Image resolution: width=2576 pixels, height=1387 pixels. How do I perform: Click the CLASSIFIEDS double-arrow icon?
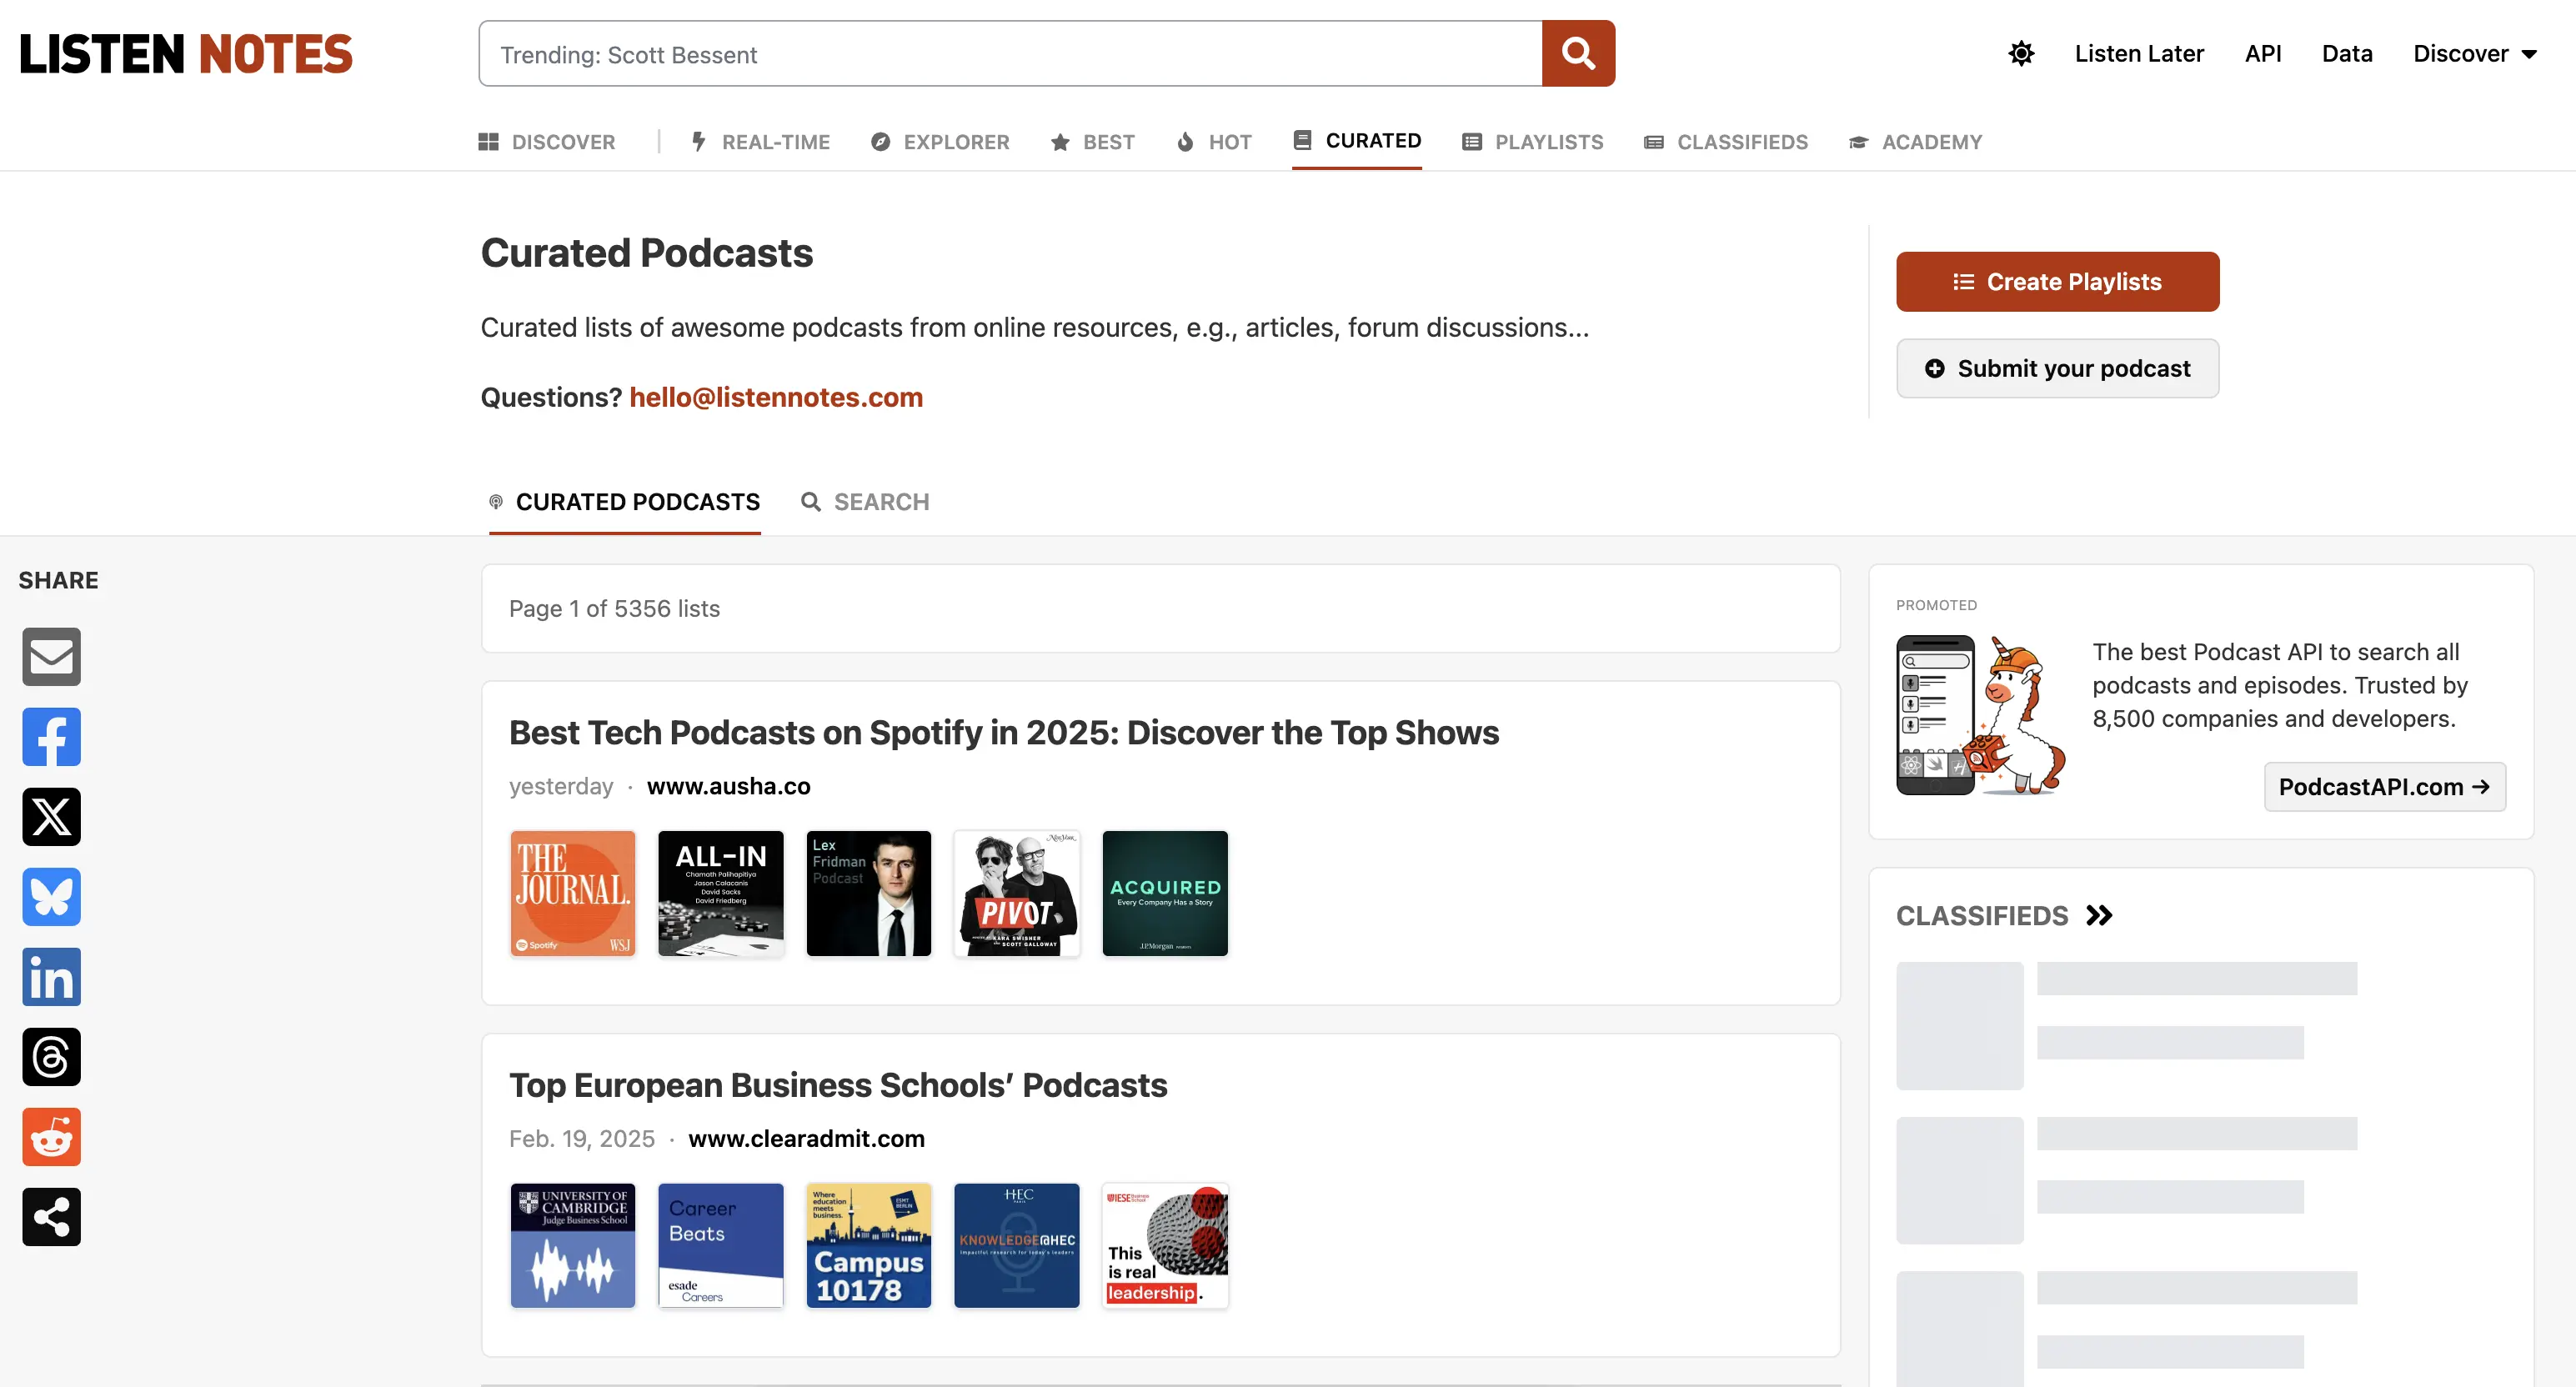coord(2099,915)
